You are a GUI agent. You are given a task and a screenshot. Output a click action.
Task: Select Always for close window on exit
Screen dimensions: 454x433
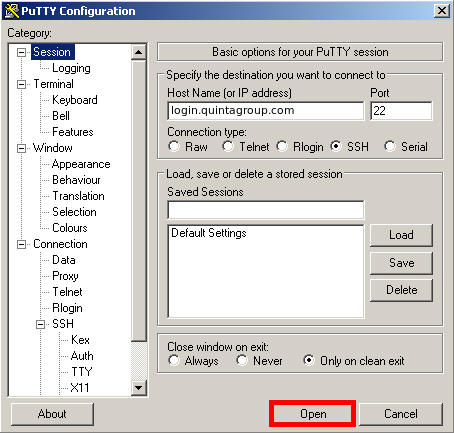(x=174, y=360)
